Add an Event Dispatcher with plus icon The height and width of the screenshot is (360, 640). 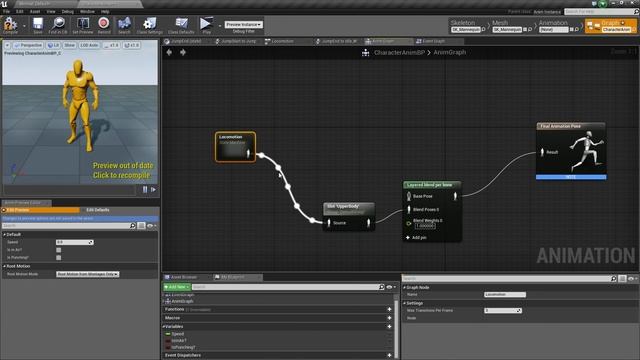(389, 355)
